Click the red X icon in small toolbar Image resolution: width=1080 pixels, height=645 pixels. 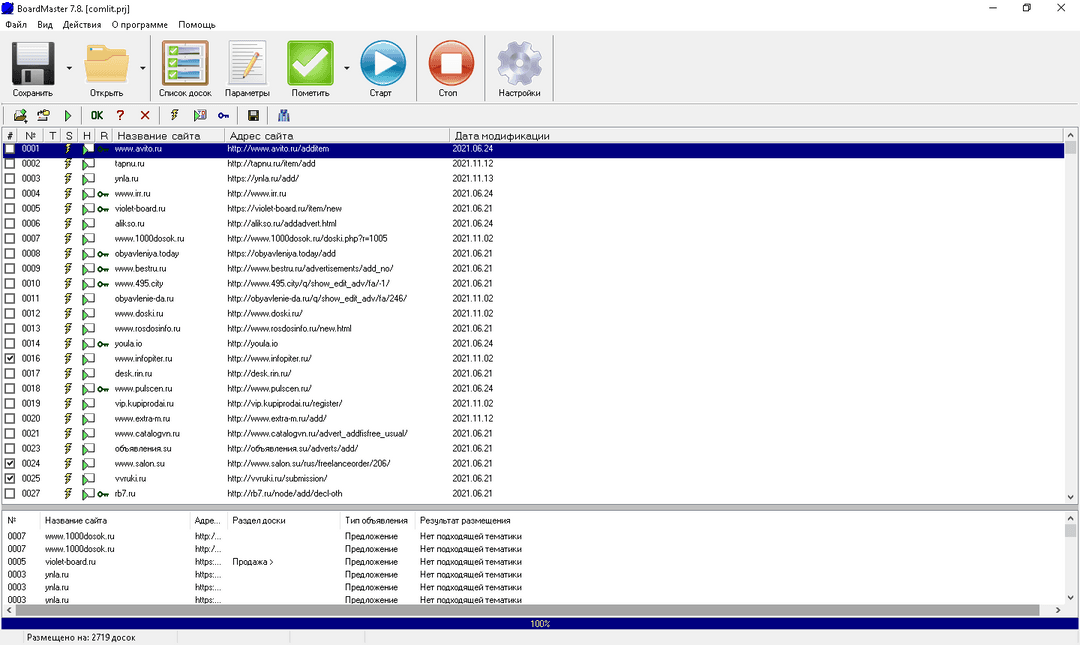145,116
